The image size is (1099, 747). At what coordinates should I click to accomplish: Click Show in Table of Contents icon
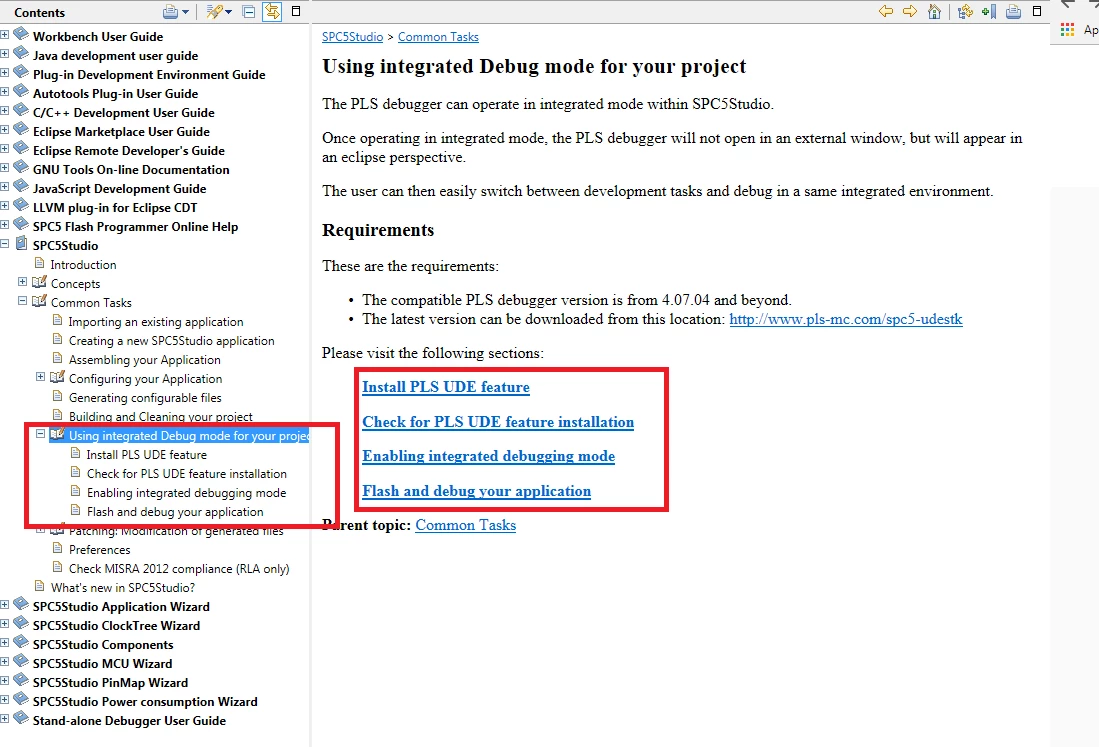click(x=966, y=11)
